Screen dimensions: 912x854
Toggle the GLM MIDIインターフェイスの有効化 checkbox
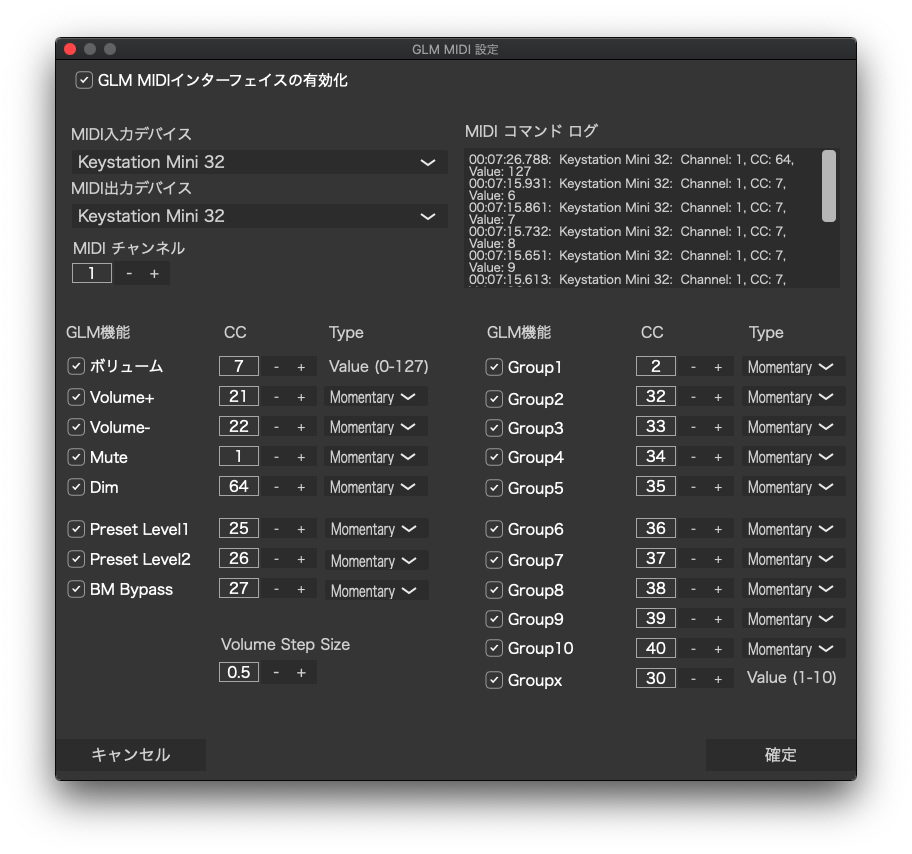84,80
